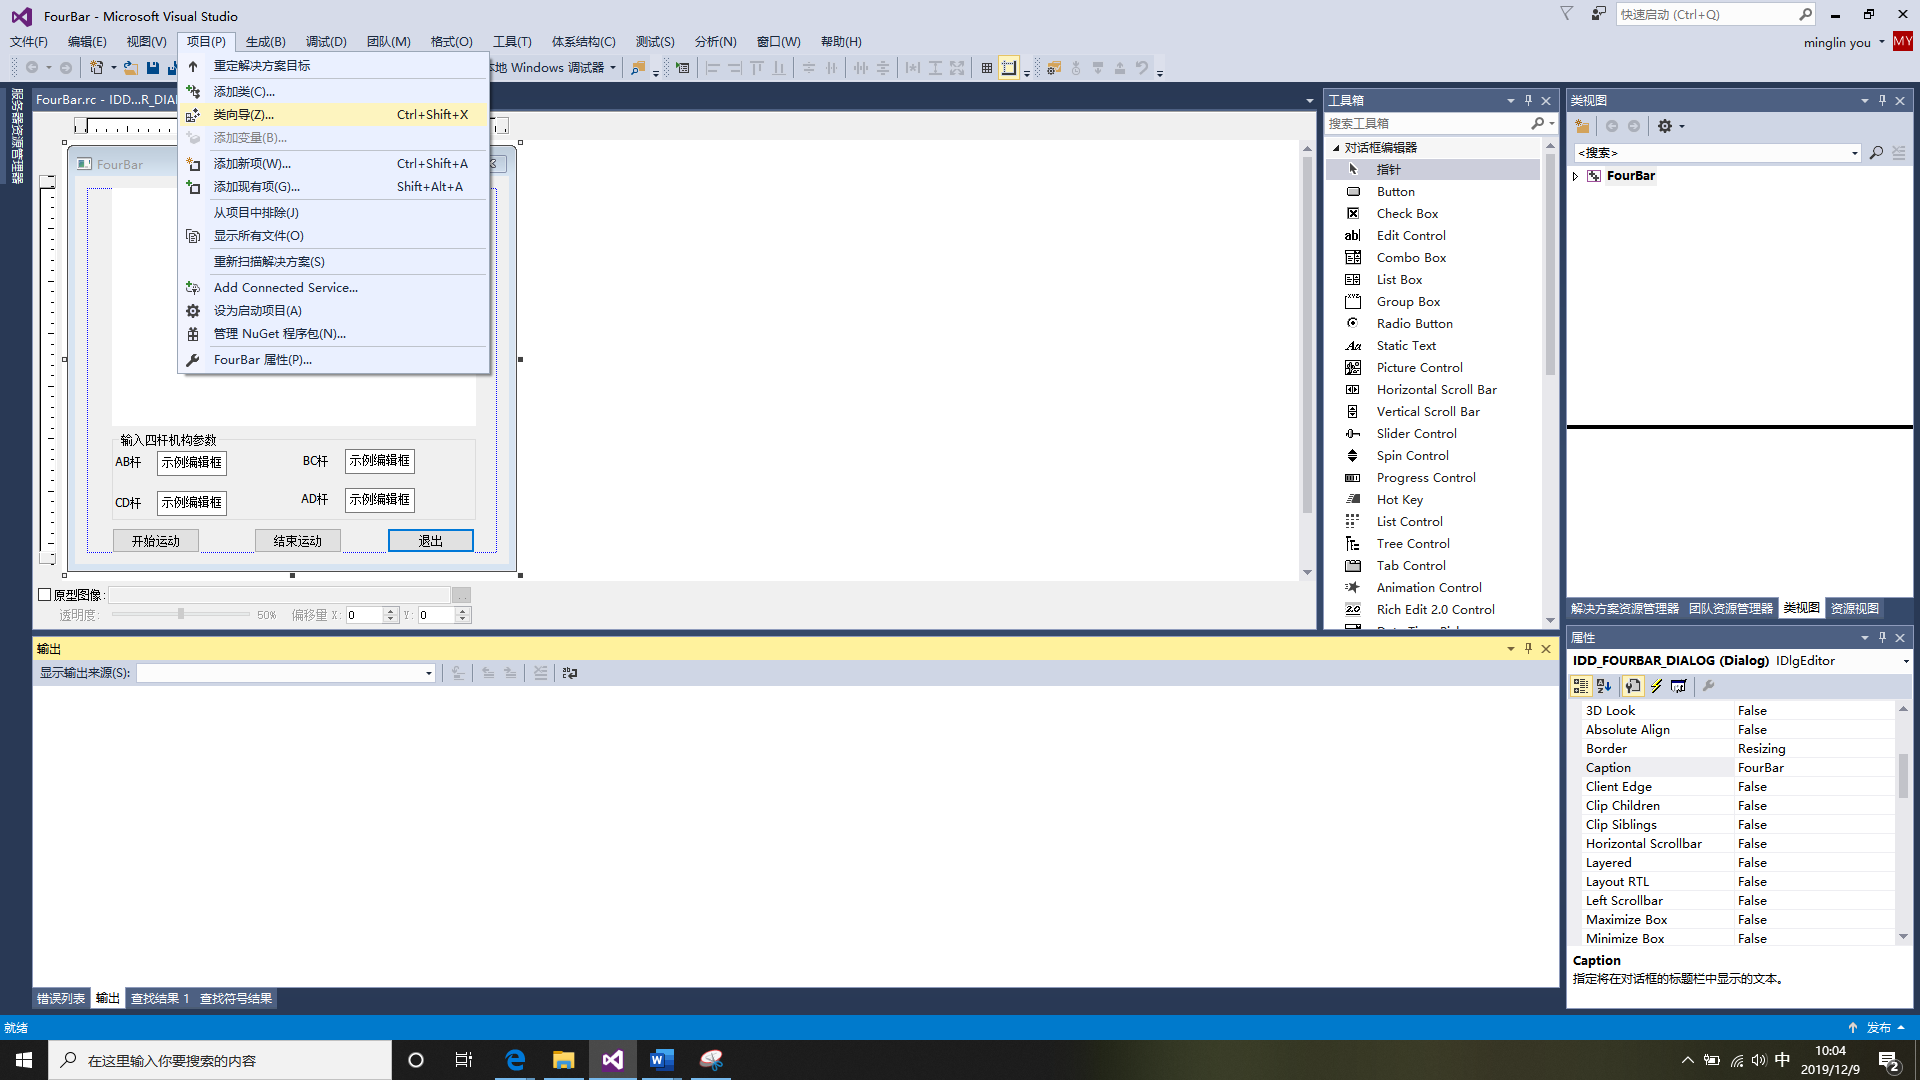Select the Button control in toolbox
The height and width of the screenshot is (1080, 1920).
click(x=1395, y=191)
